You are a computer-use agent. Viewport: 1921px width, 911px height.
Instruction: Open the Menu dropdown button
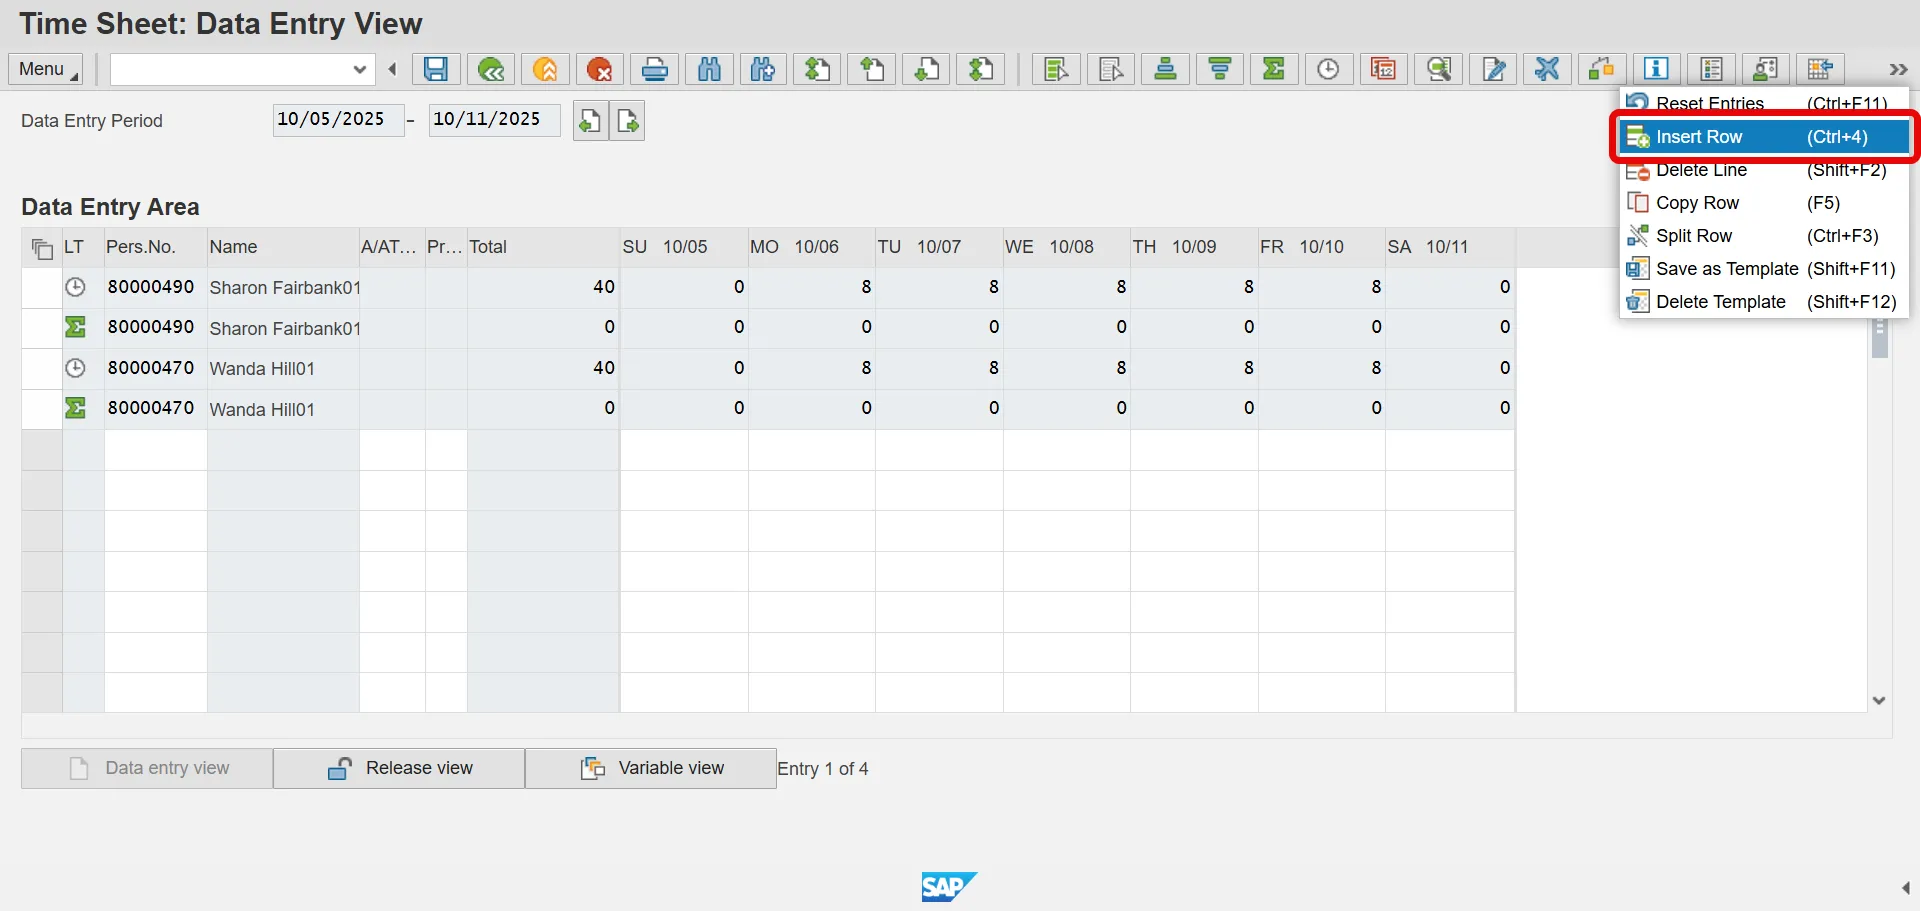(x=46, y=69)
